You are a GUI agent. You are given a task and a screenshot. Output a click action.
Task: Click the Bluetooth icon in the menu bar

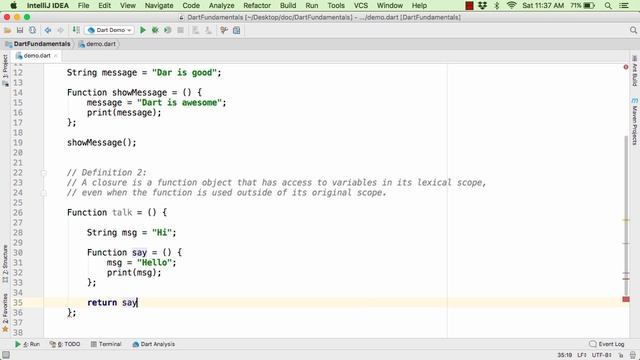coord(497,6)
